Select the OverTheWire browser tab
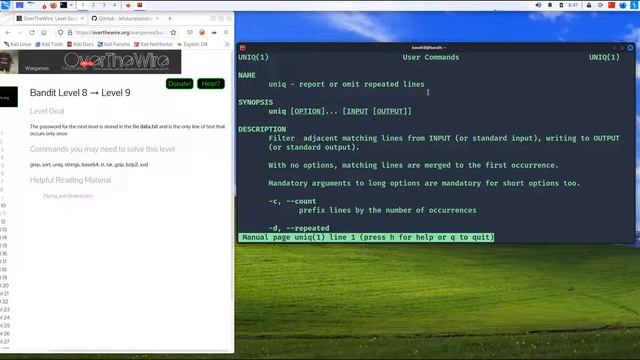Image resolution: width=640 pixels, height=360 pixels. pyautogui.click(x=50, y=18)
